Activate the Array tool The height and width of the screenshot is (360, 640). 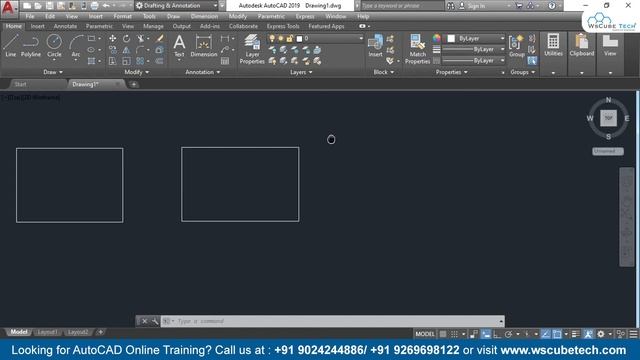pos(140,61)
